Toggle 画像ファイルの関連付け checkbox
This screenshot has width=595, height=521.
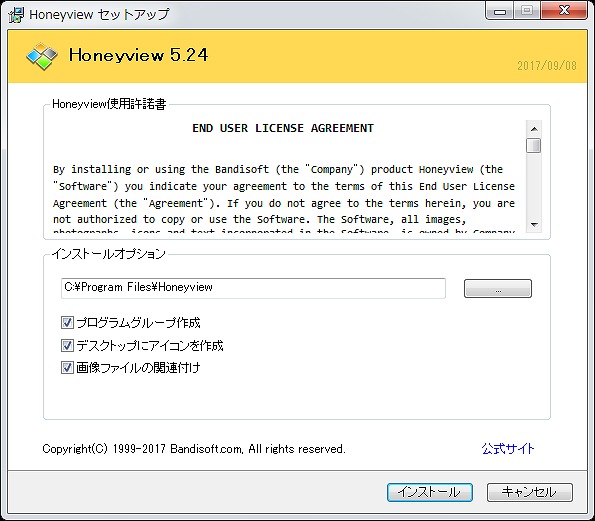pyautogui.click(x=67, y=367)
